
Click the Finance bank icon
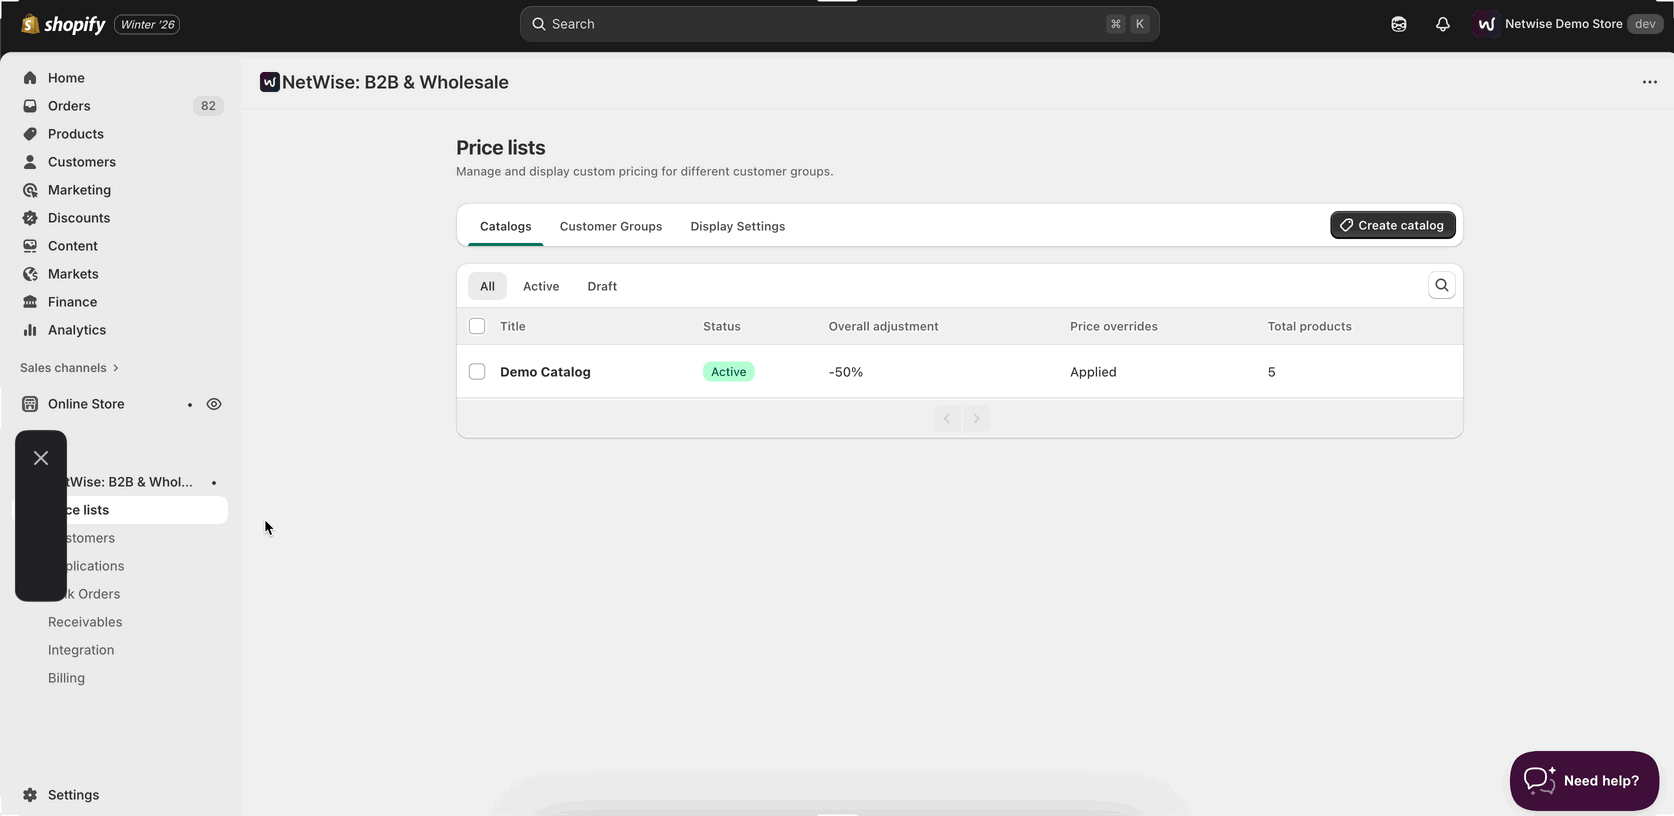(x=30, y=302)
